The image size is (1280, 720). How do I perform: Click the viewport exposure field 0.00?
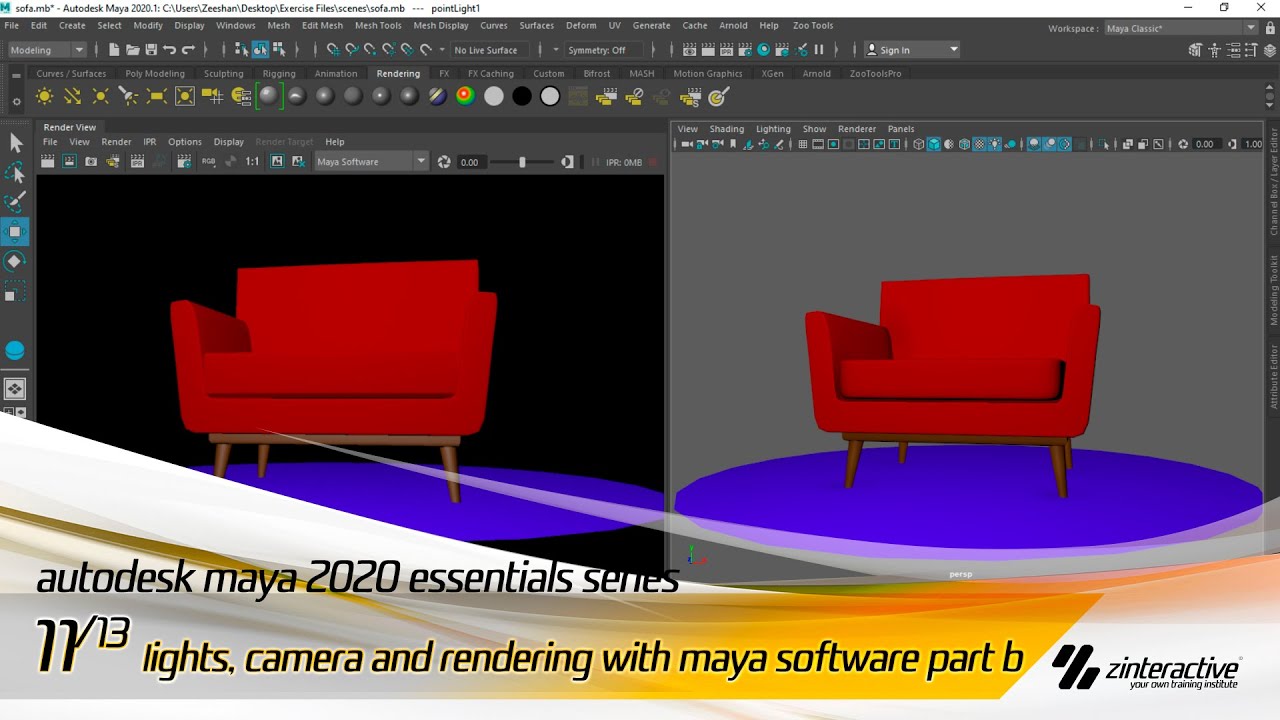point(1205,144)
